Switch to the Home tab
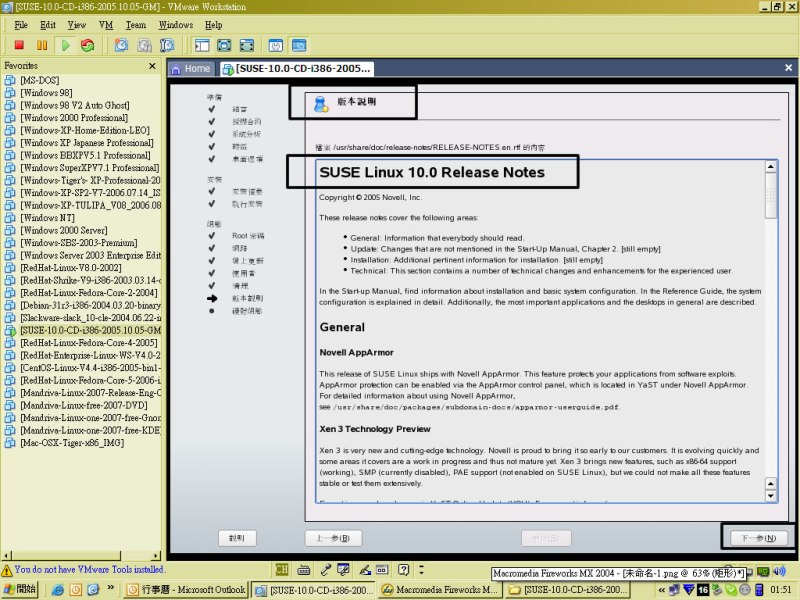The height and width of the screenshot is (600, 800). point(190,69)
